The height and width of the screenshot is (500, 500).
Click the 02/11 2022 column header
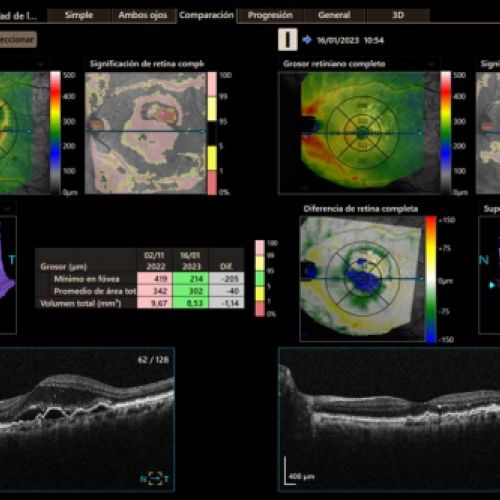(x=155, y=261)
